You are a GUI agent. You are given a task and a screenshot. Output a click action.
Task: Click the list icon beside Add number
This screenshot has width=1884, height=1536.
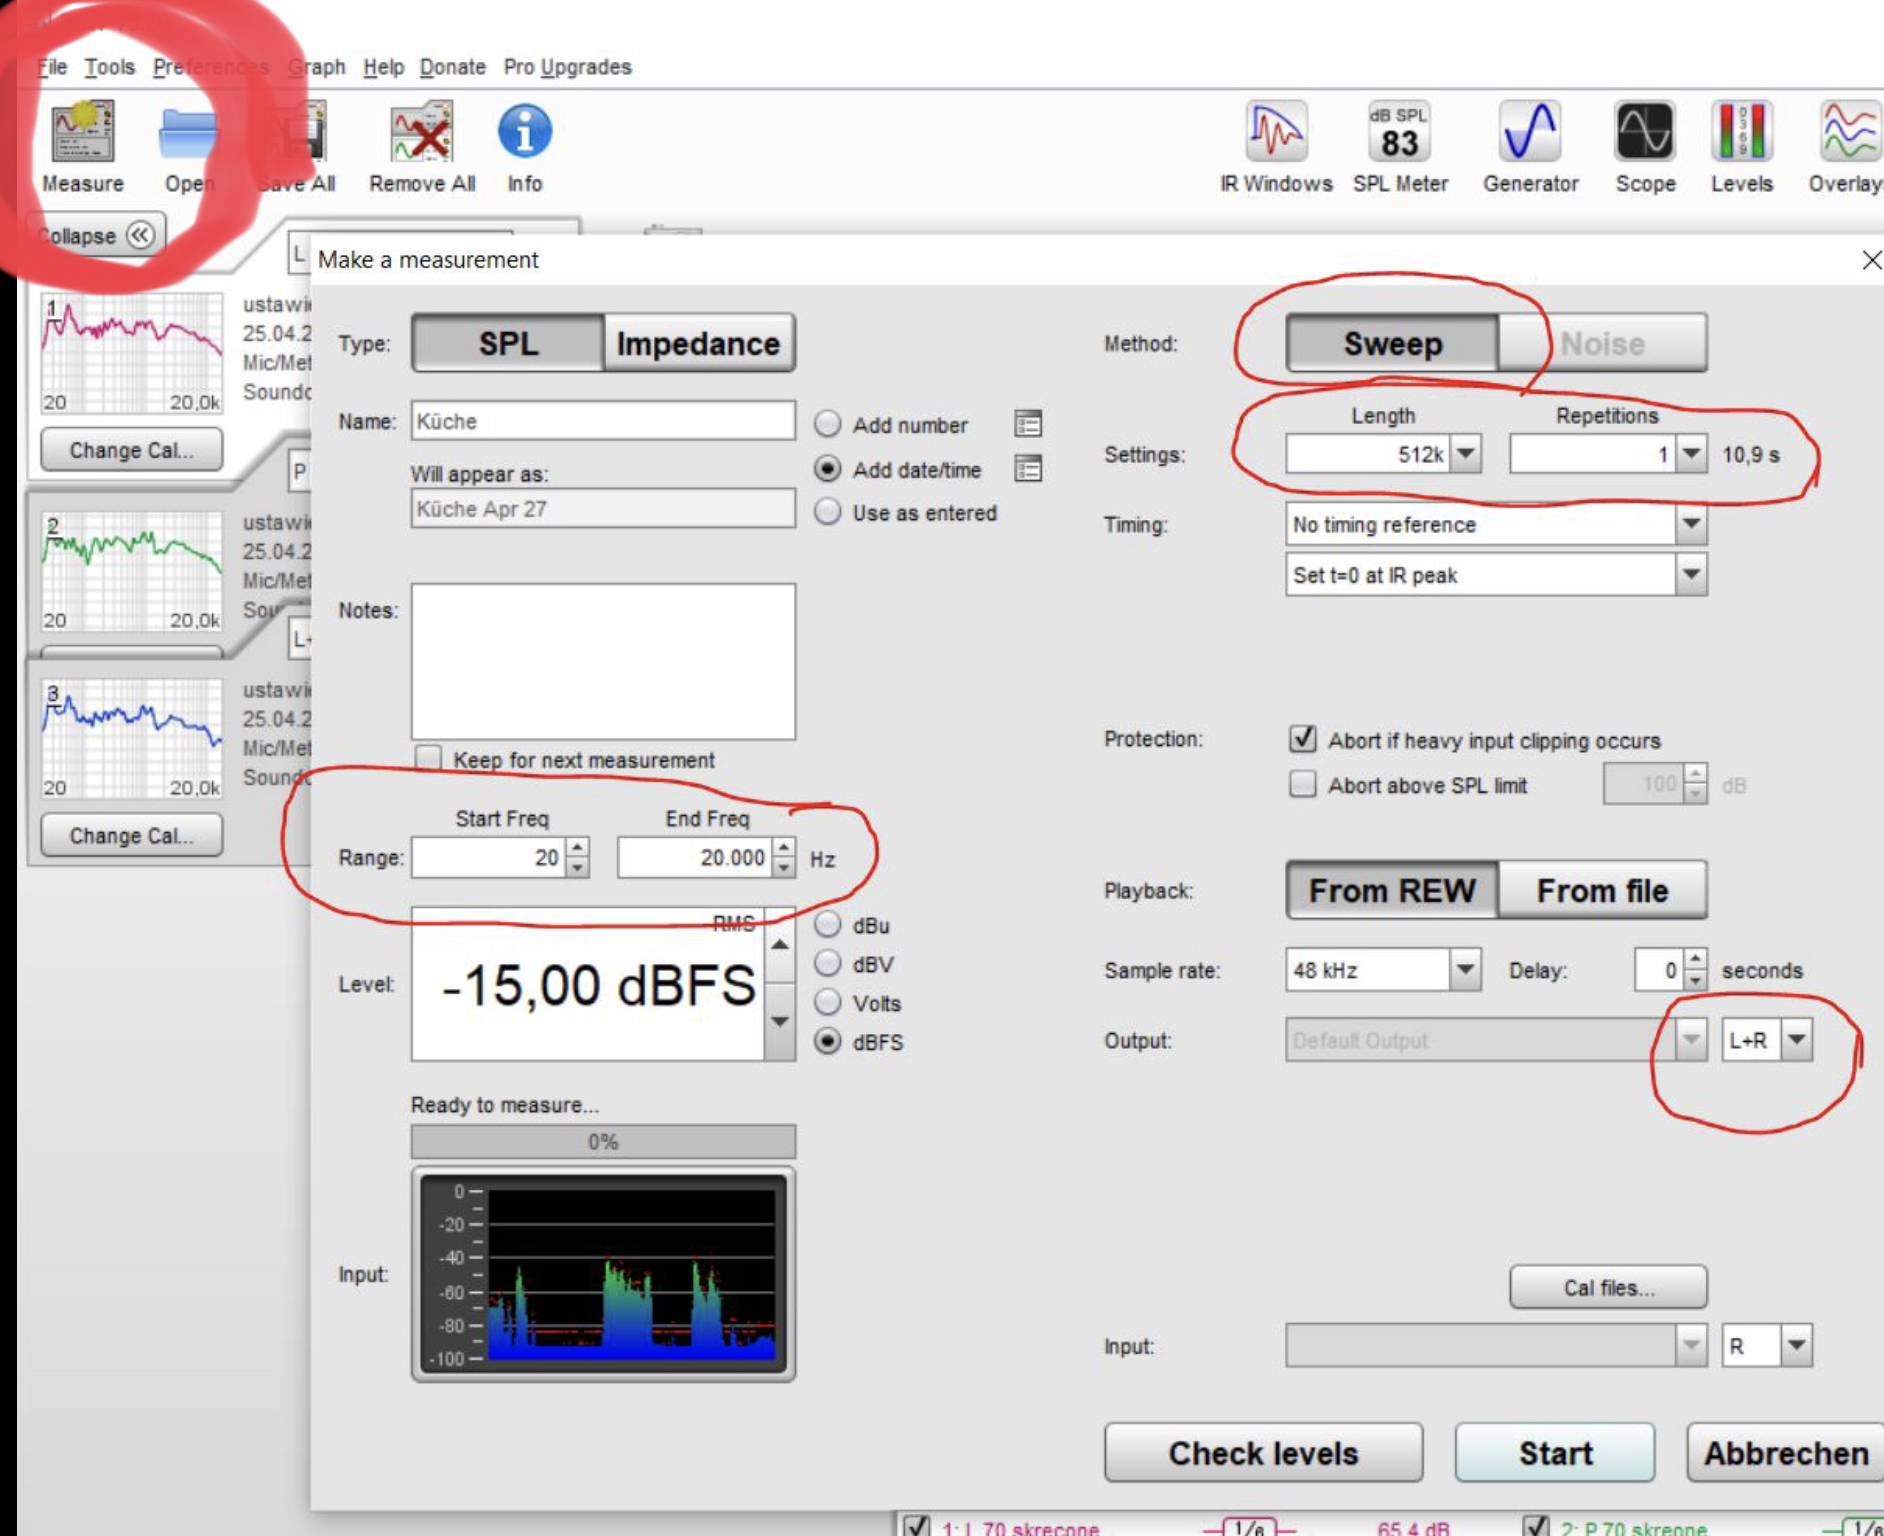[1028, 424]
